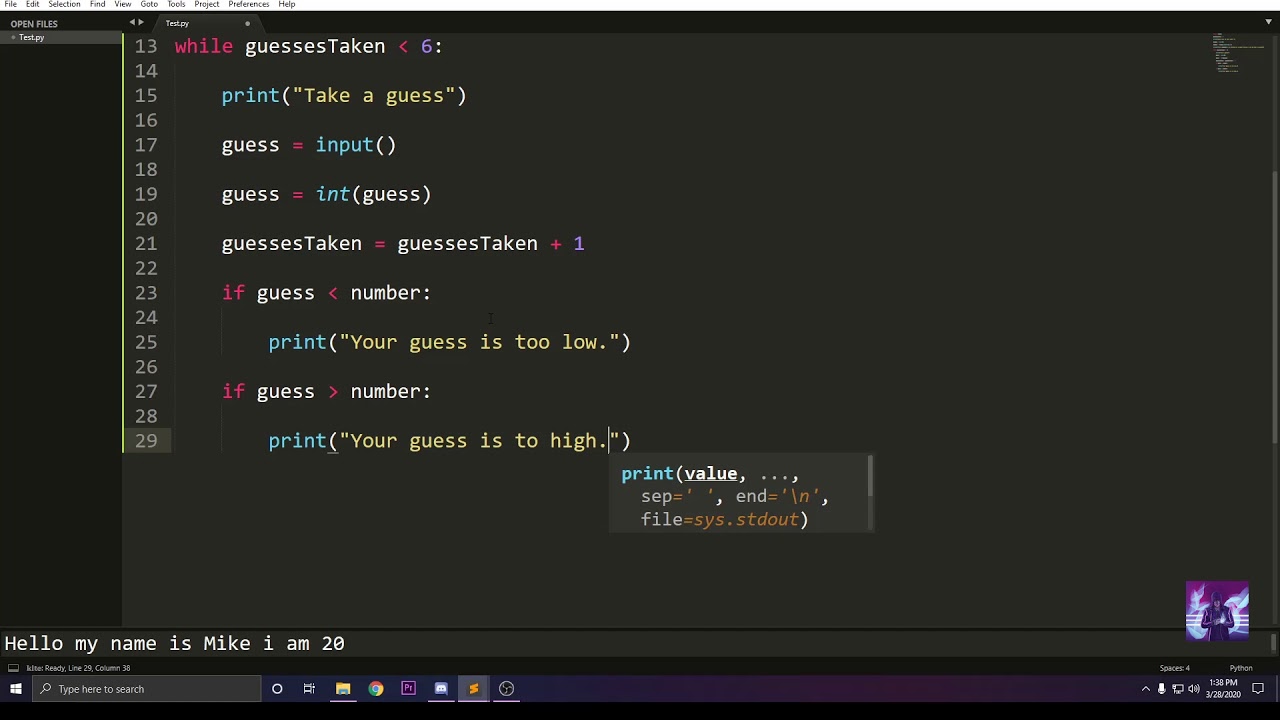Viewport: 1280px width, 720px height.
Task: Open the Goto menu
Action: pos(149,4)
